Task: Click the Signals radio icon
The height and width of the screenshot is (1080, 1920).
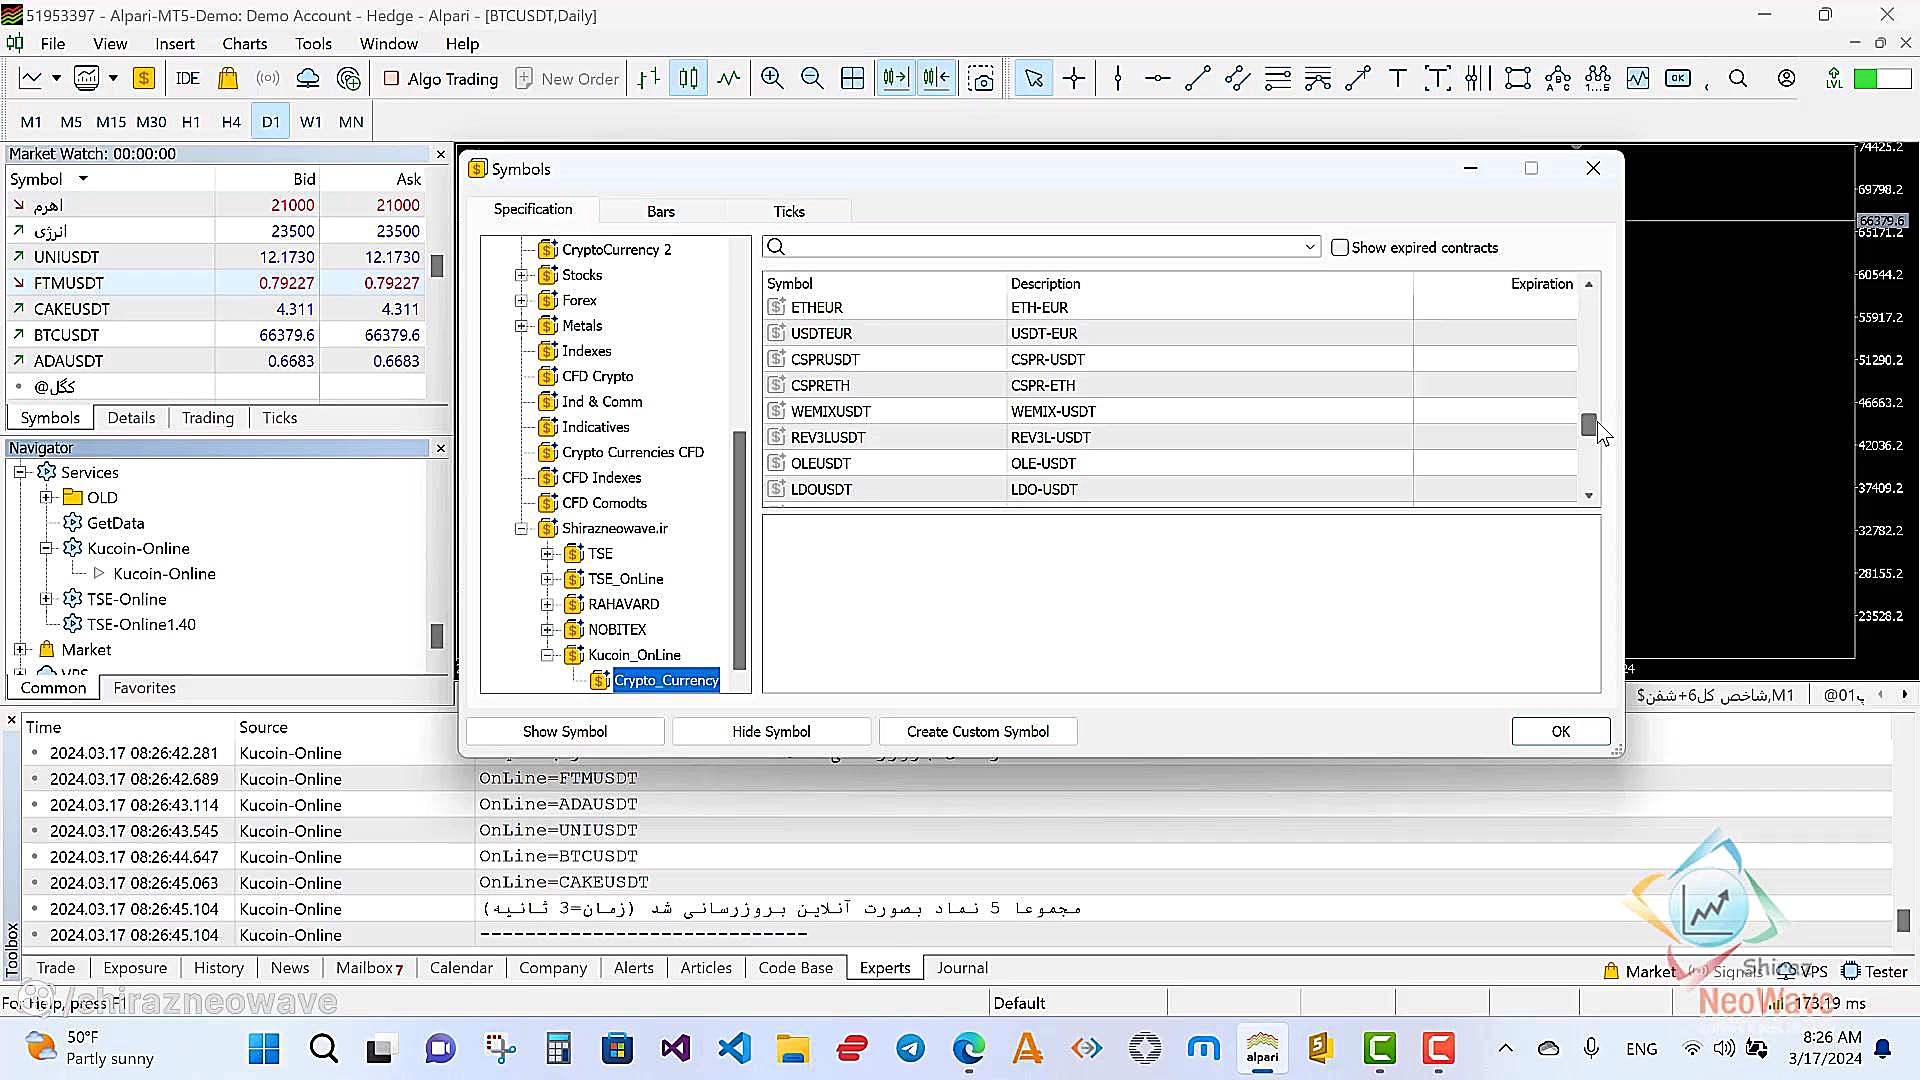Action: [x=268, y=78]
